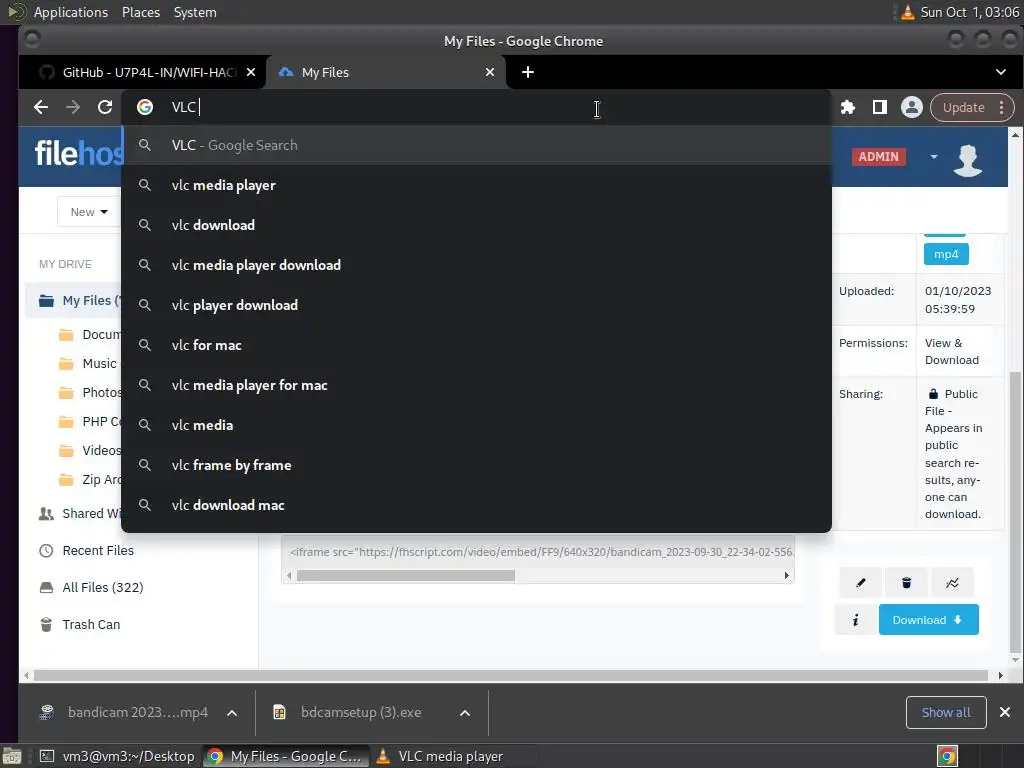The height and width of the screenshot is (768, 1024).
Task: Expand options for bandicam mp4 download
Action: [x=232, y=713]
